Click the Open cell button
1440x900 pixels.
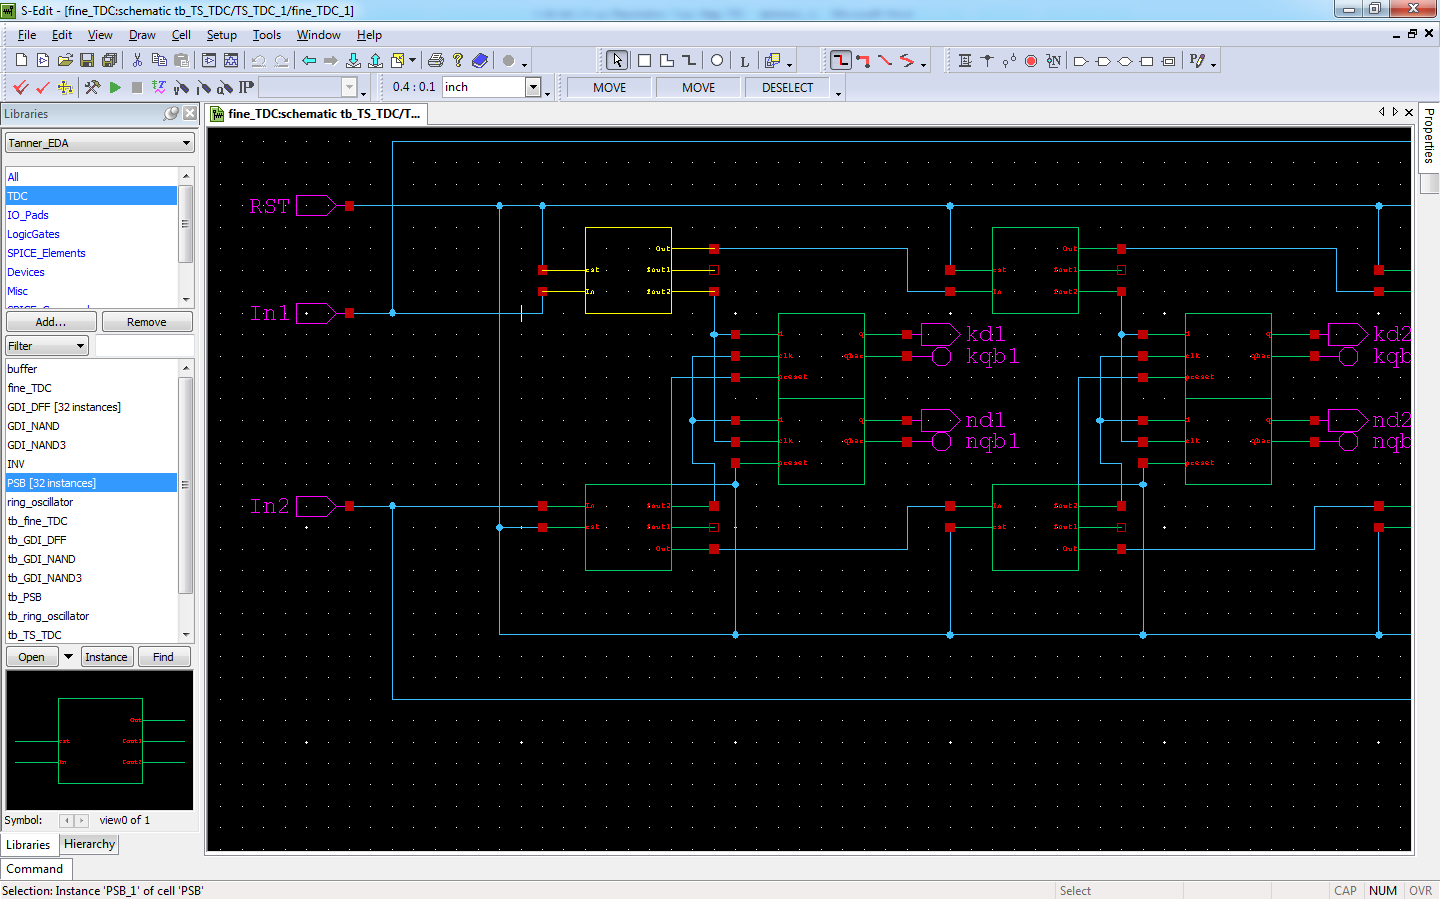[x=32, y=657]
